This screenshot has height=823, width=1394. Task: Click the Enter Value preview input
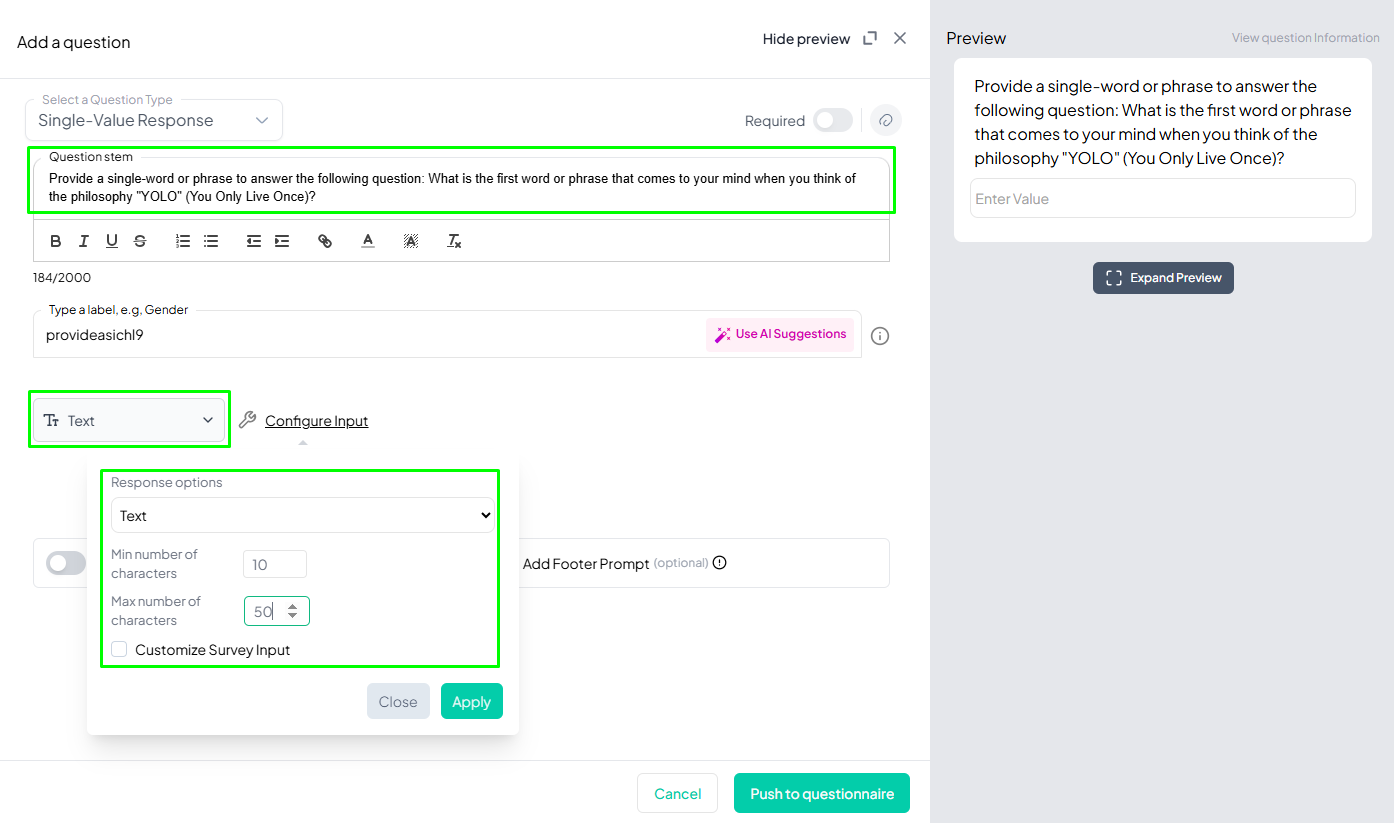[1163, 198]
